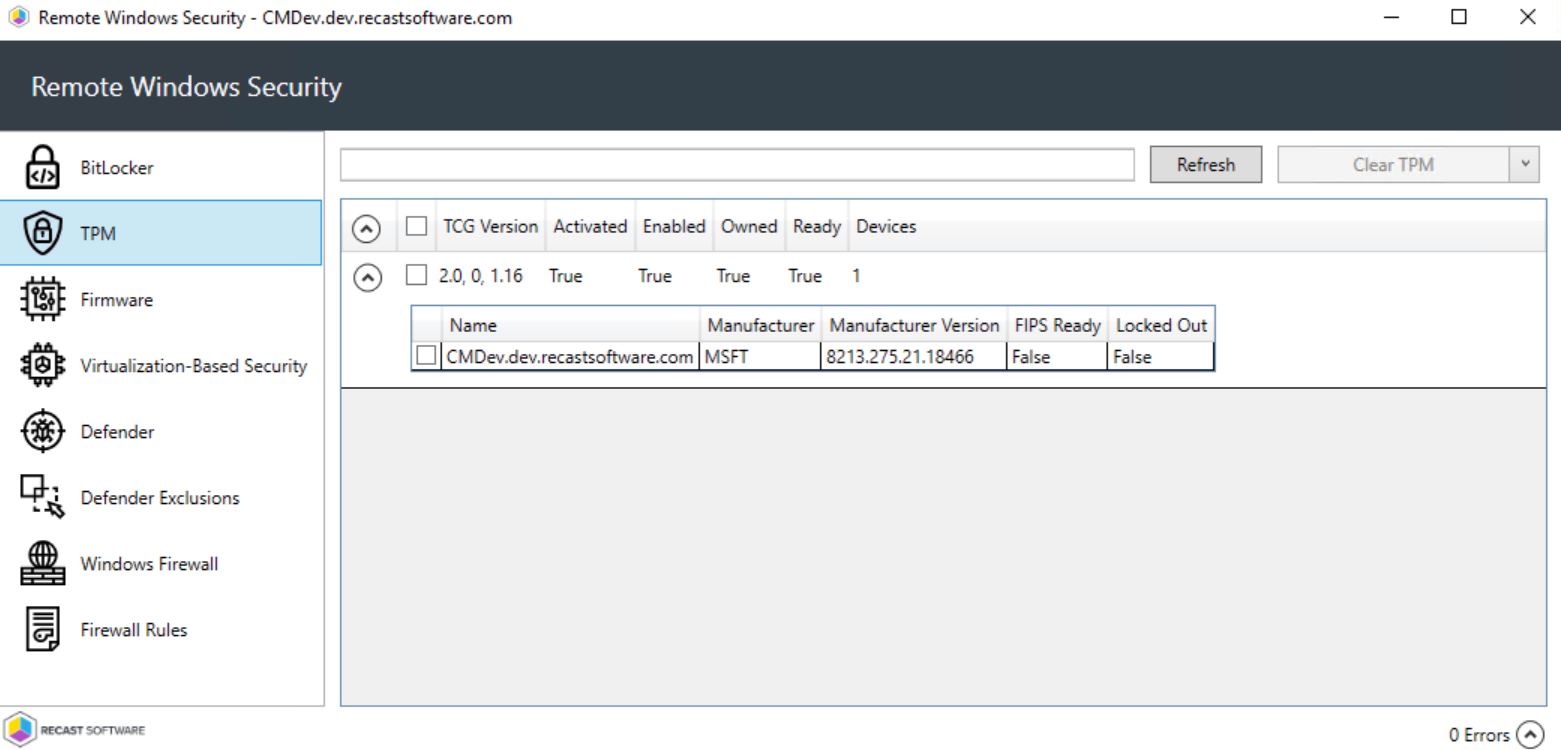Image resolution: width=1561 pixels, height=750 pixels.
Task: Collapse the 2.0, 0, 1.16 group row
Action: (x=367, y=278)
